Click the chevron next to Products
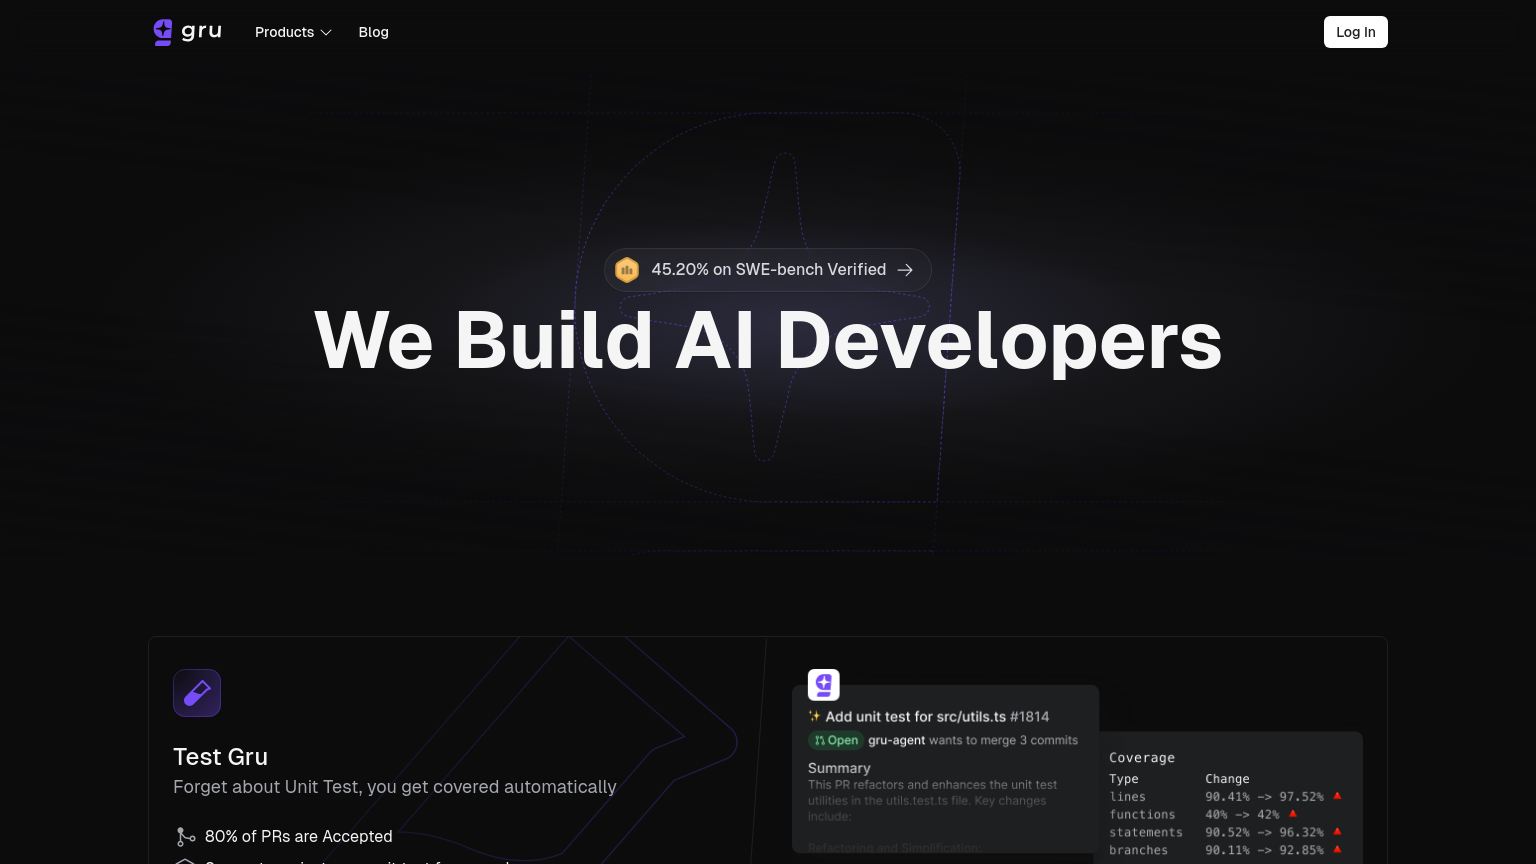Viewport: 1536px width, 864px height. [x=326, y=33]
